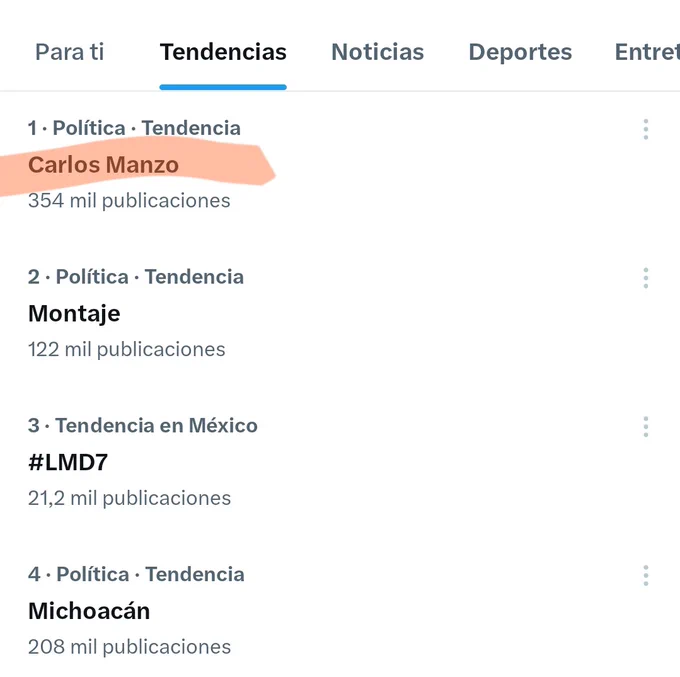The height and width of the screenshot is (677, 680).
Task: Open more options for Montaje trend
Action: 646,278
